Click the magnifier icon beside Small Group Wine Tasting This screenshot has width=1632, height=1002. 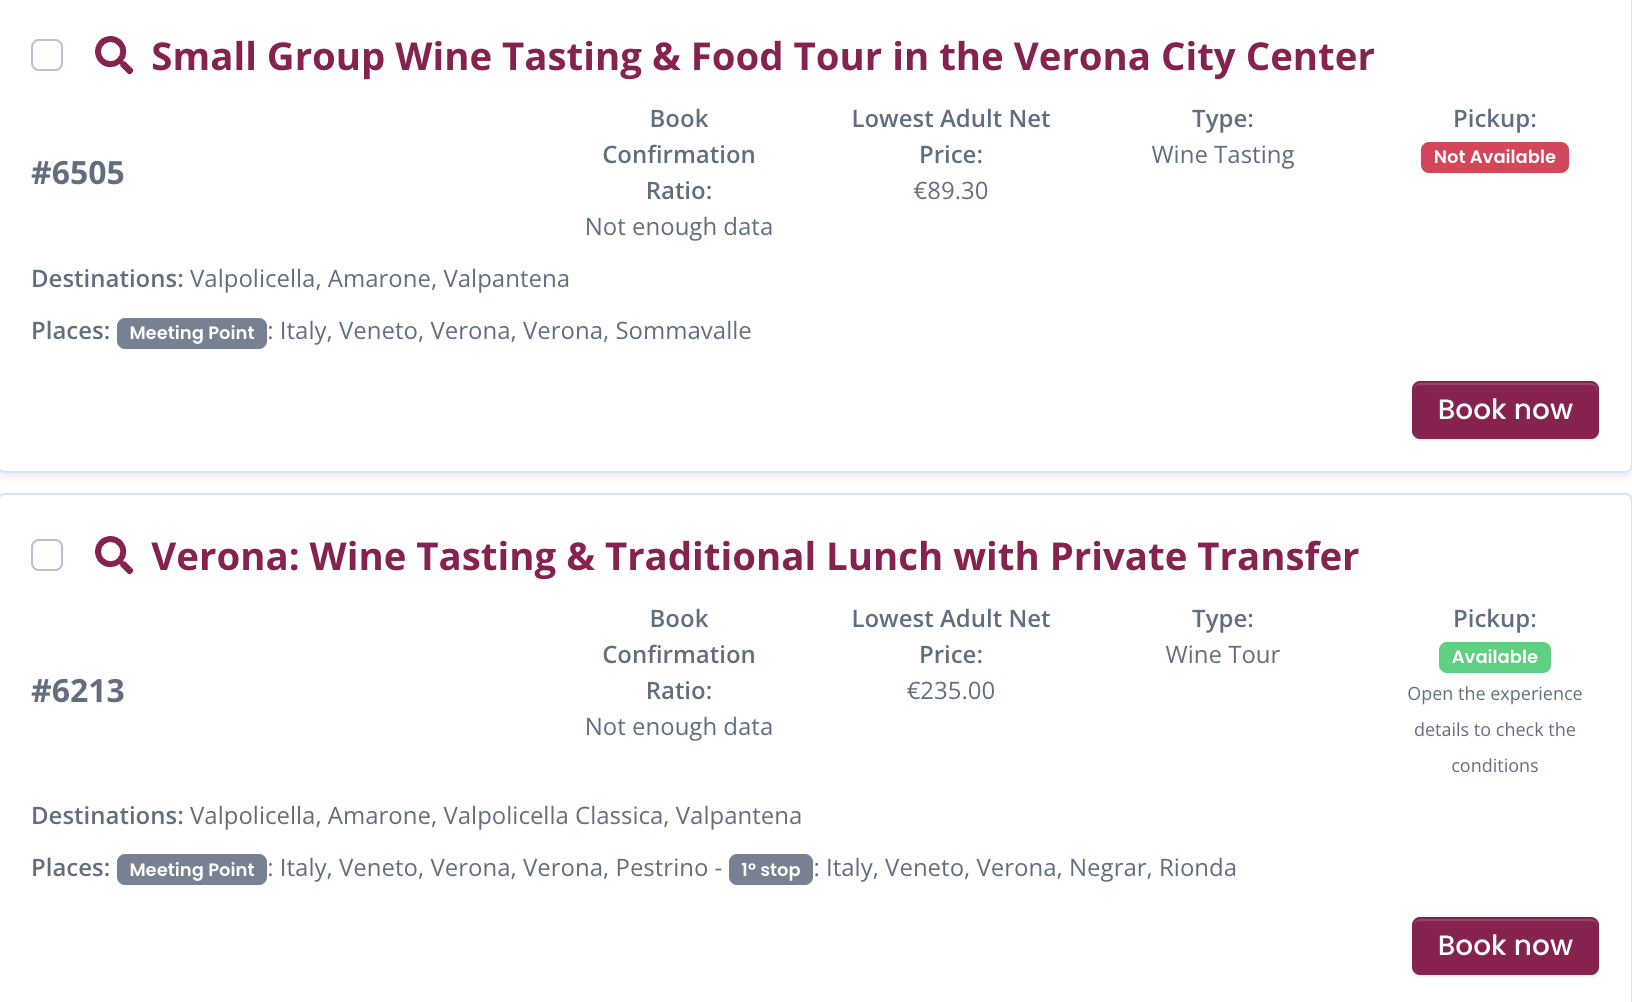click(x=114, y=55)
